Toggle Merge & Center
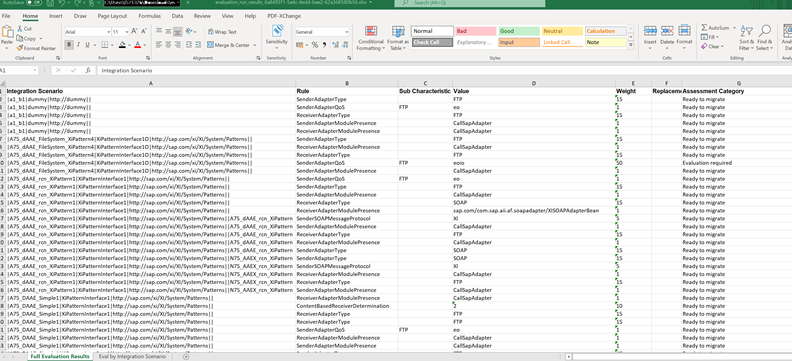This screenshot has width=792, height=361. coord(228,45)
